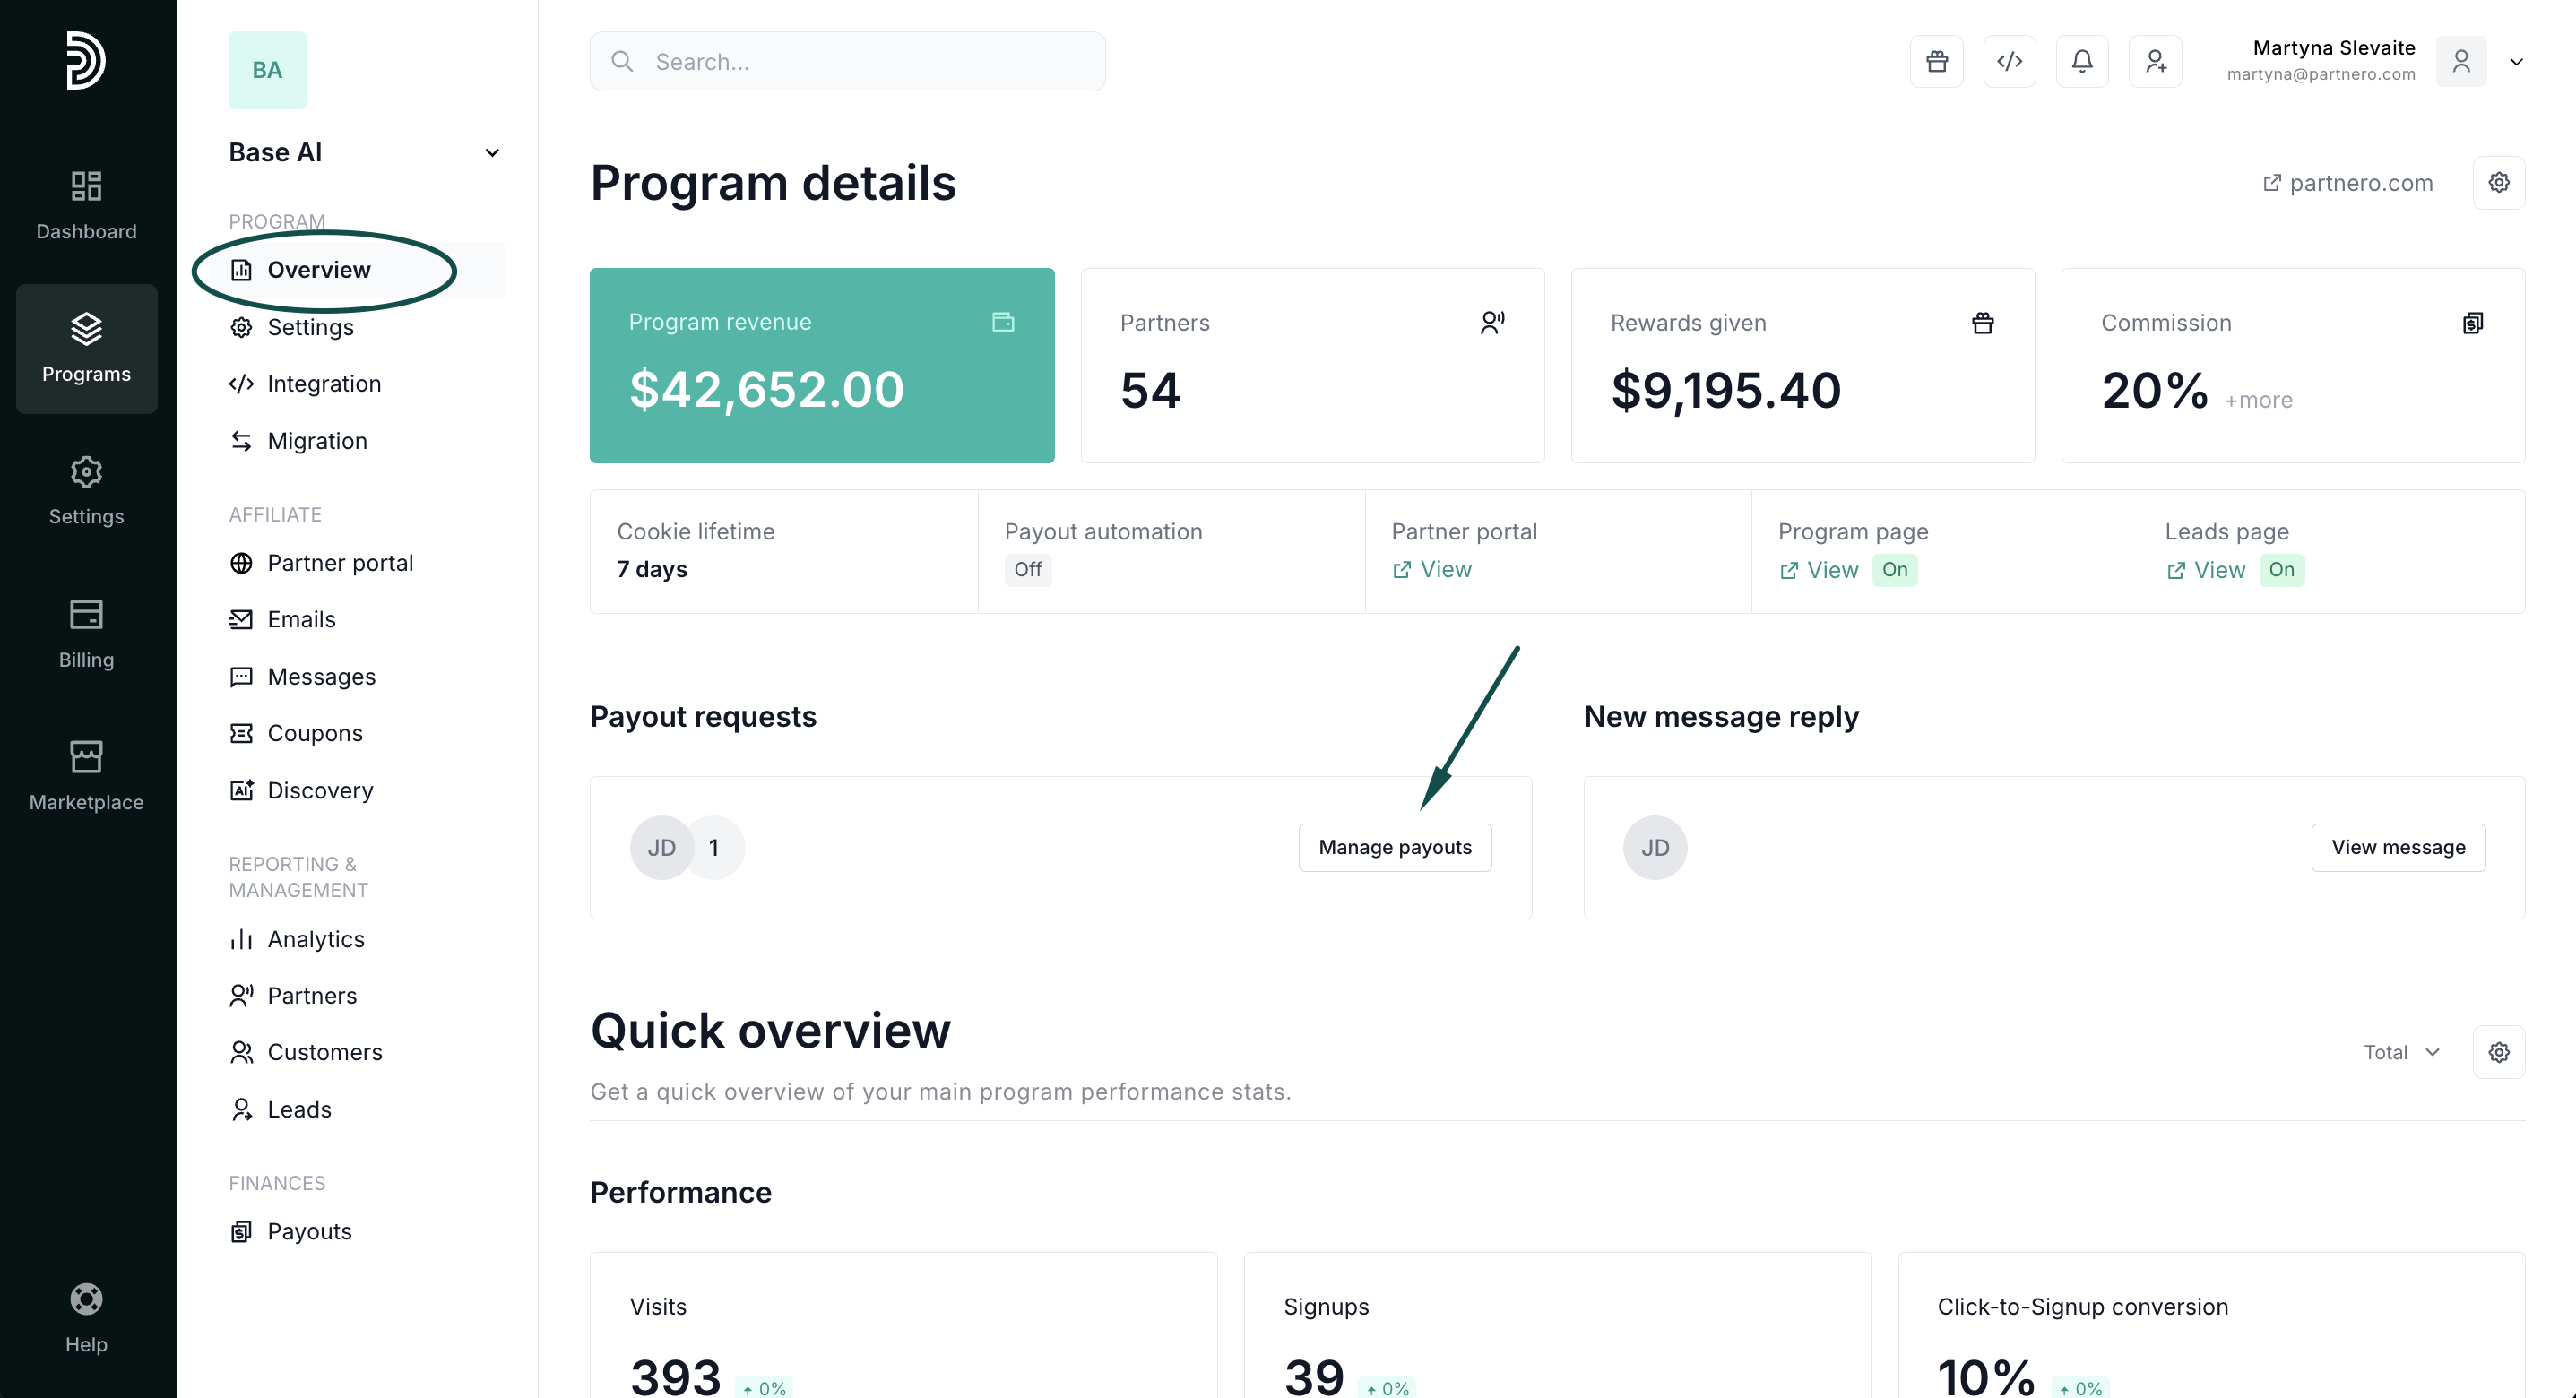
Task: Open Analytics in the sidebar menu
Action: coord(315,939)
